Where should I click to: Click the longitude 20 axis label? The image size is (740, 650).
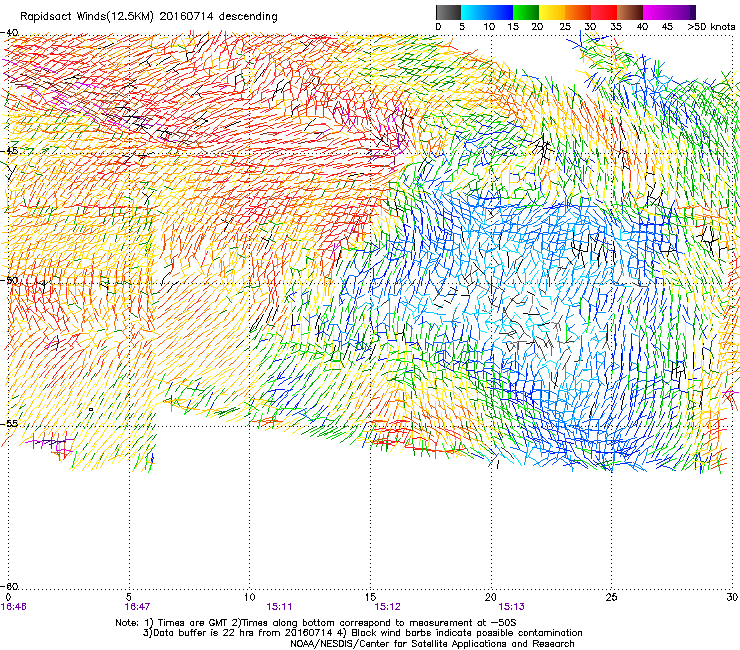pos(491,597)
